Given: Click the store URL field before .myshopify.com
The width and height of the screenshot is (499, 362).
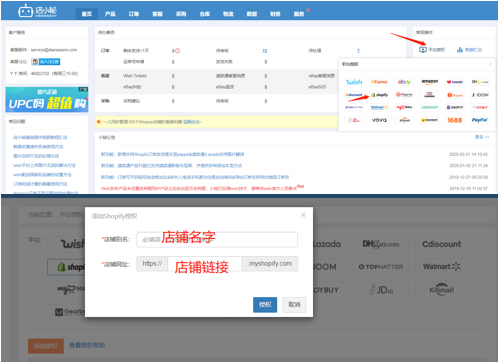Looking at the screenshot, I should [x=205, y=264].
